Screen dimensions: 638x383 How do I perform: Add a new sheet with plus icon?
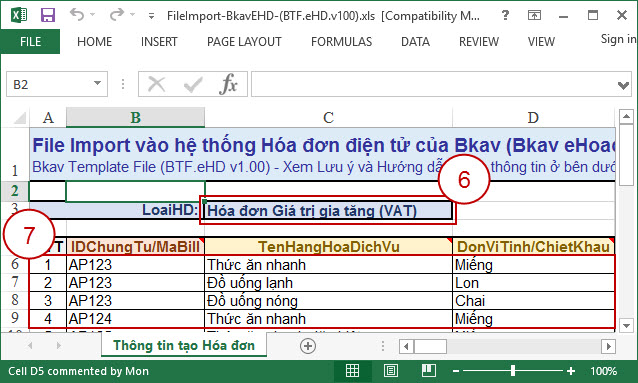tap(308, 346)
